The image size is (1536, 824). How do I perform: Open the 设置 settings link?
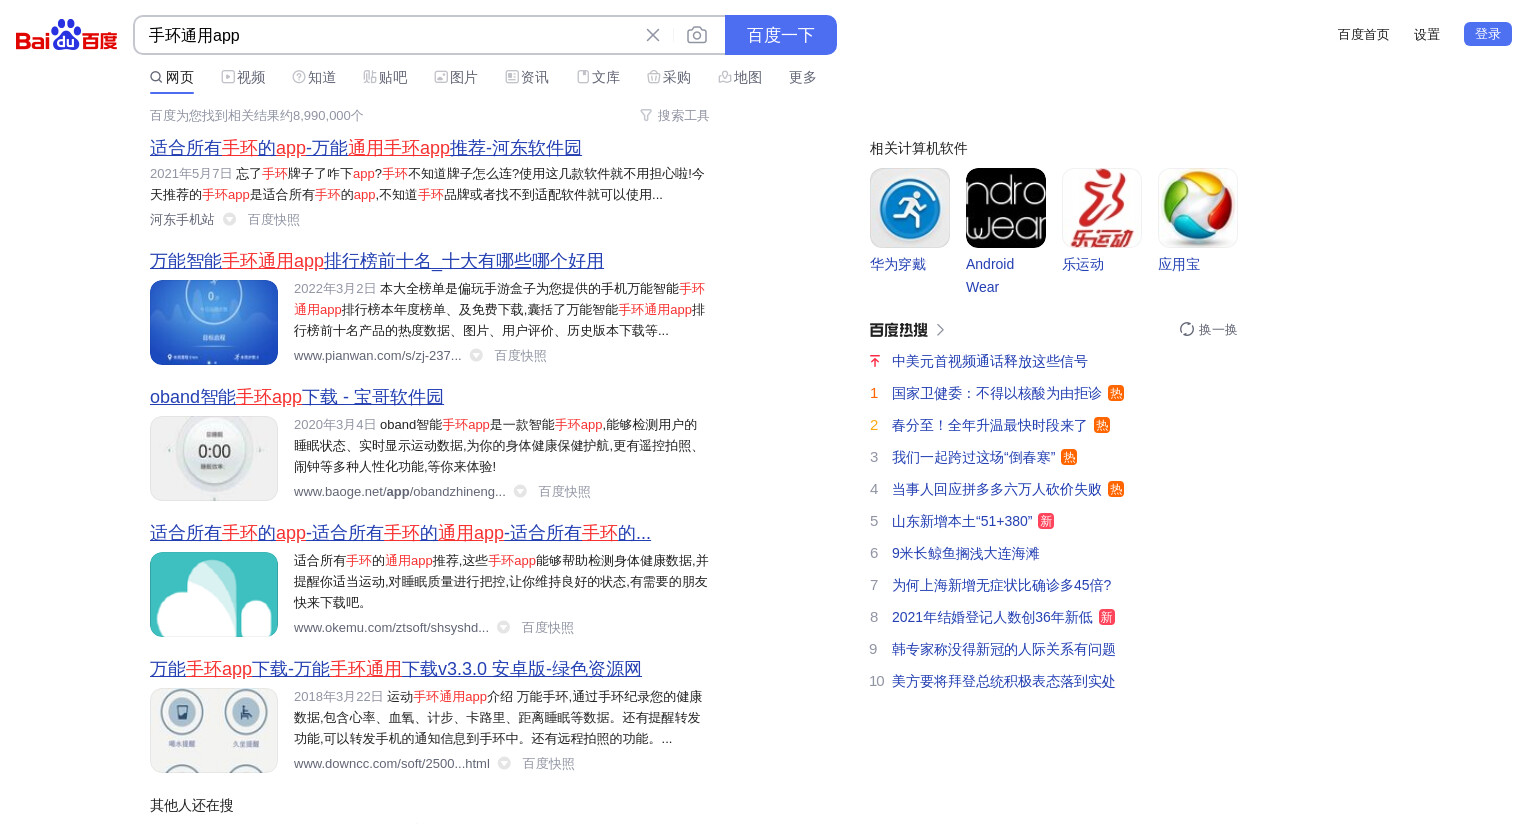click(1427, 35)
